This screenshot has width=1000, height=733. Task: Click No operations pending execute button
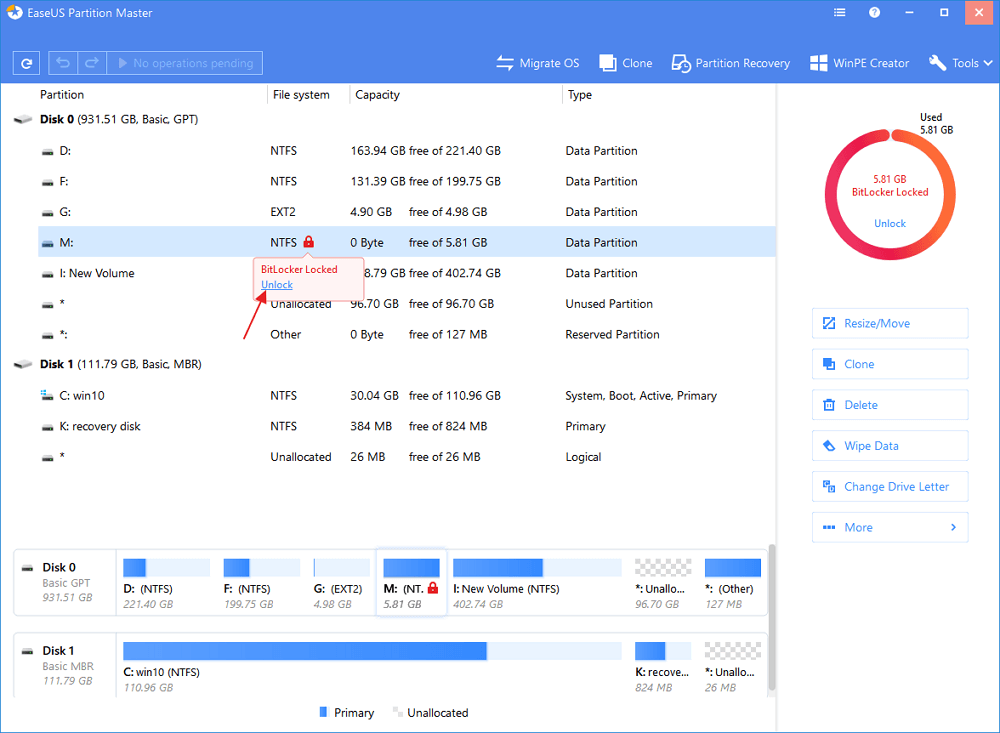[x=185, y=63]
